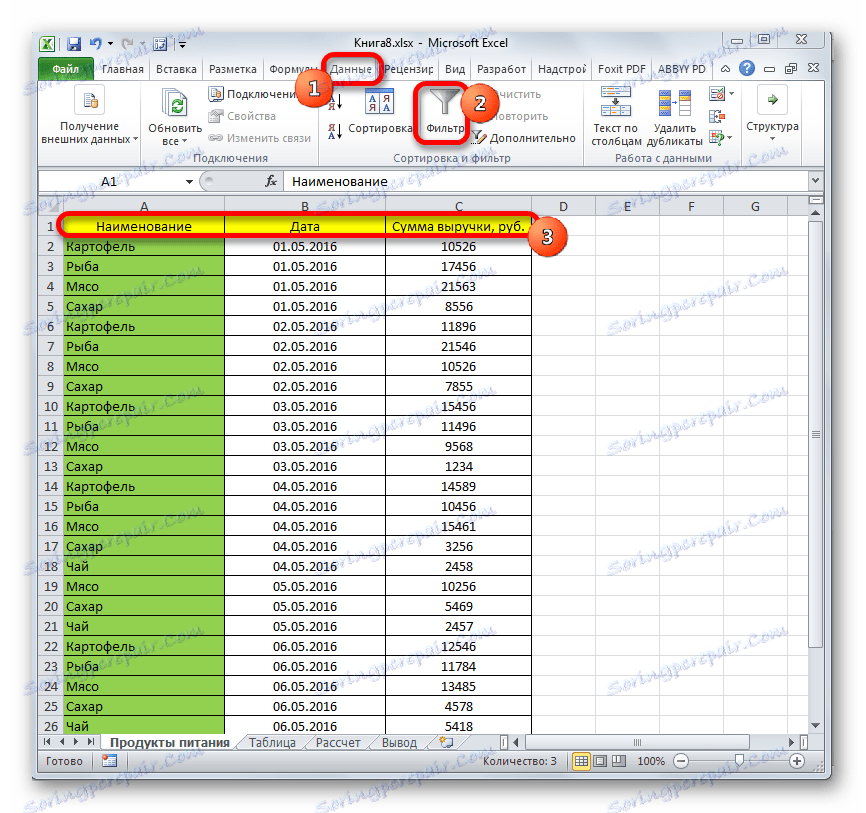Switch to Page Layout view in status bar
This screenshot has height=813, width=866.
coord(602,761)
